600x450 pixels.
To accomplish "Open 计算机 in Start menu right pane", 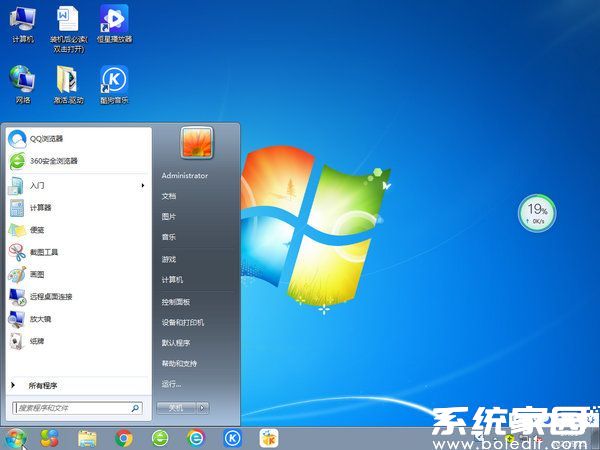I will point(172,280).
